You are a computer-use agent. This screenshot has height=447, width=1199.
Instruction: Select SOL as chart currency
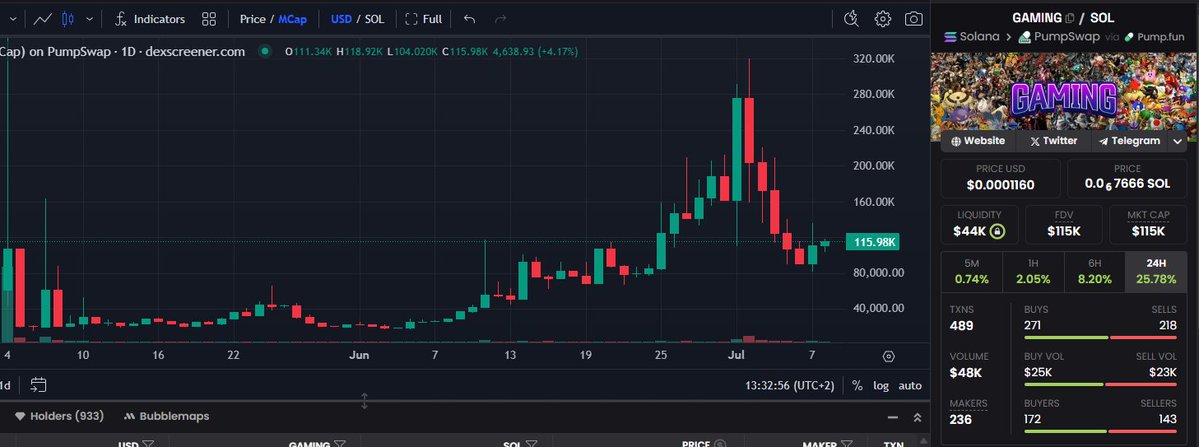(x=375, y=19)
